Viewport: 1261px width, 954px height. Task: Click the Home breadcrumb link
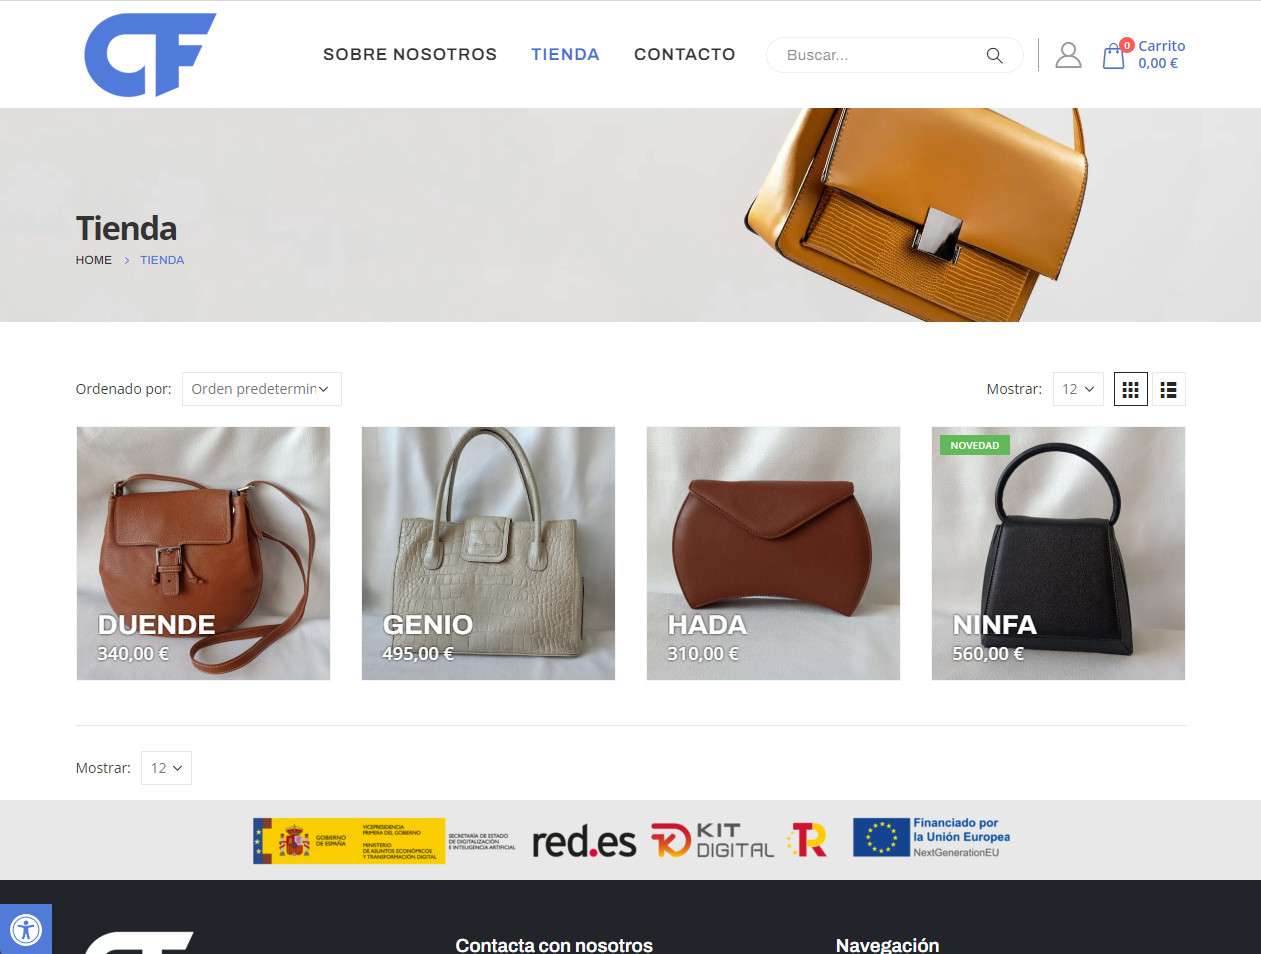click(94, 260)
